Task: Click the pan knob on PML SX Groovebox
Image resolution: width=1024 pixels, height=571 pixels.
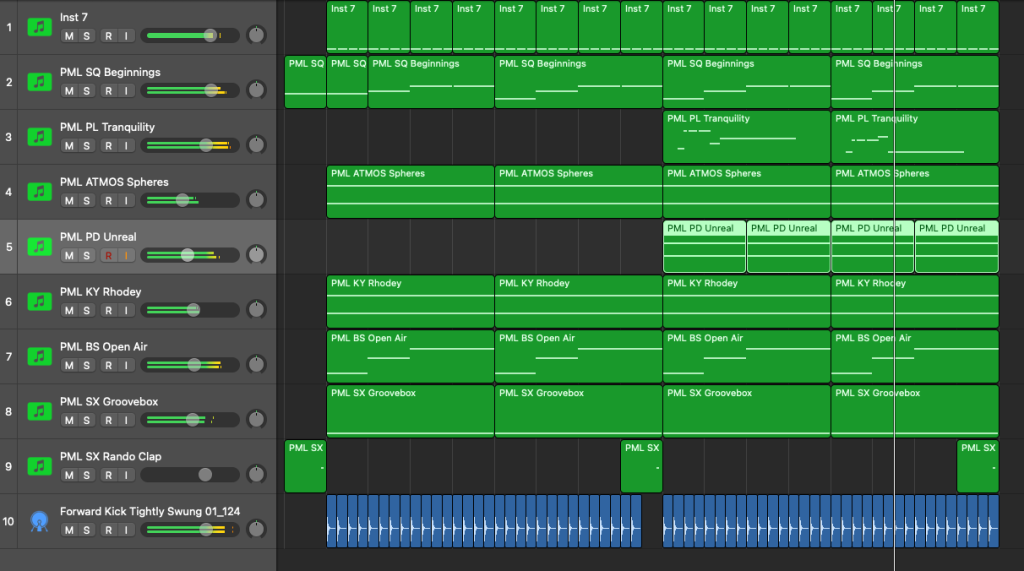Action: tap(257, 420)
